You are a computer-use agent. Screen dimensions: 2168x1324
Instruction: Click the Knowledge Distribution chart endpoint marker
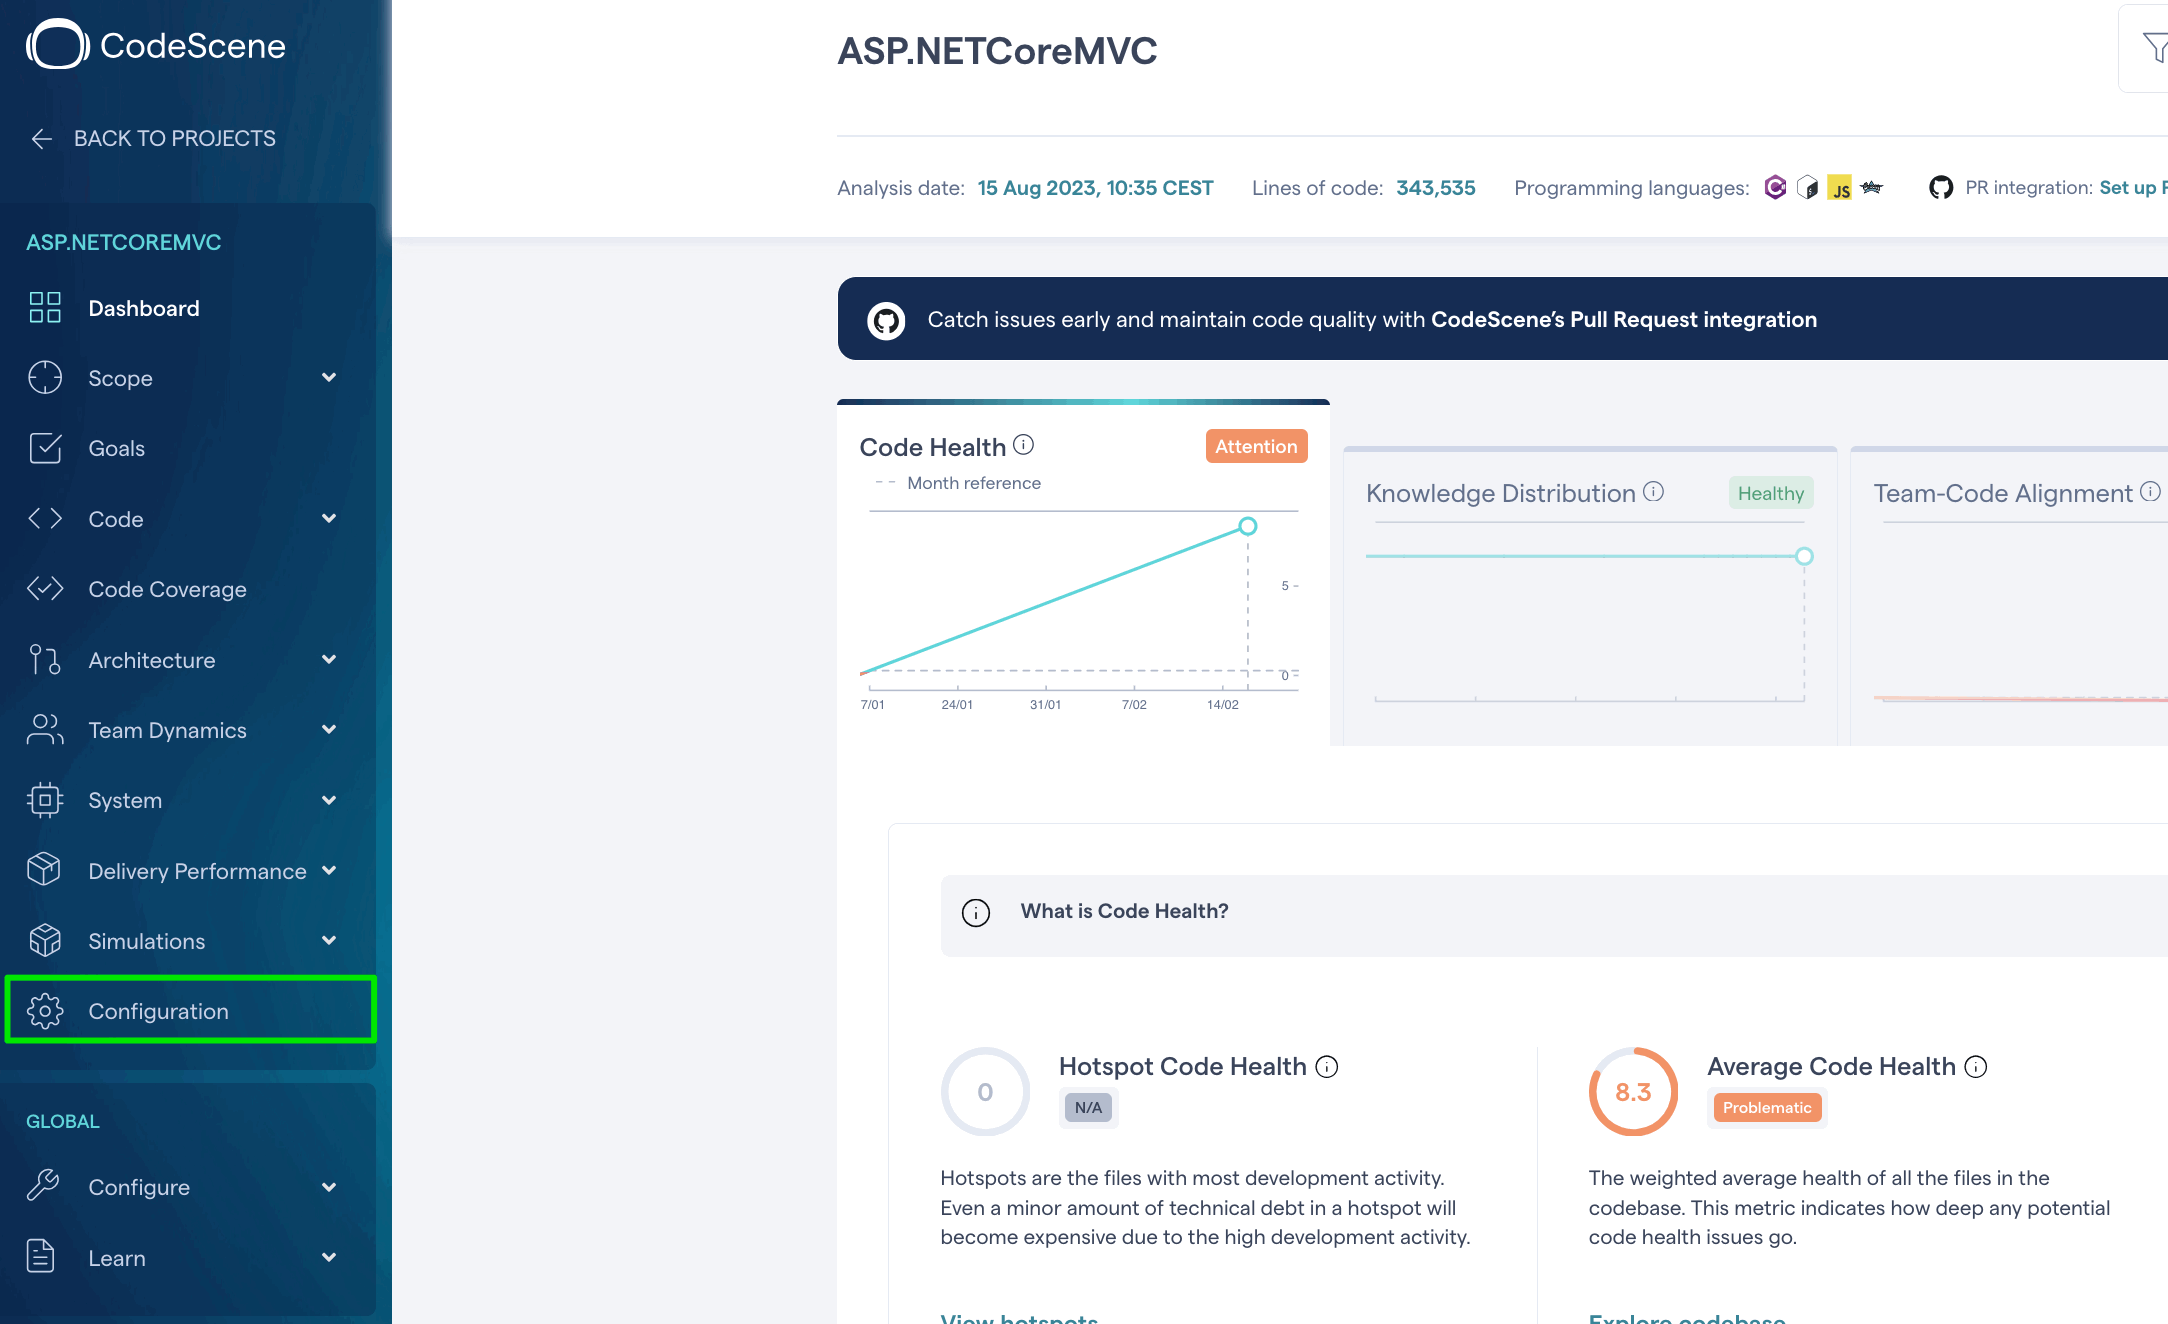pos(1804,556)
